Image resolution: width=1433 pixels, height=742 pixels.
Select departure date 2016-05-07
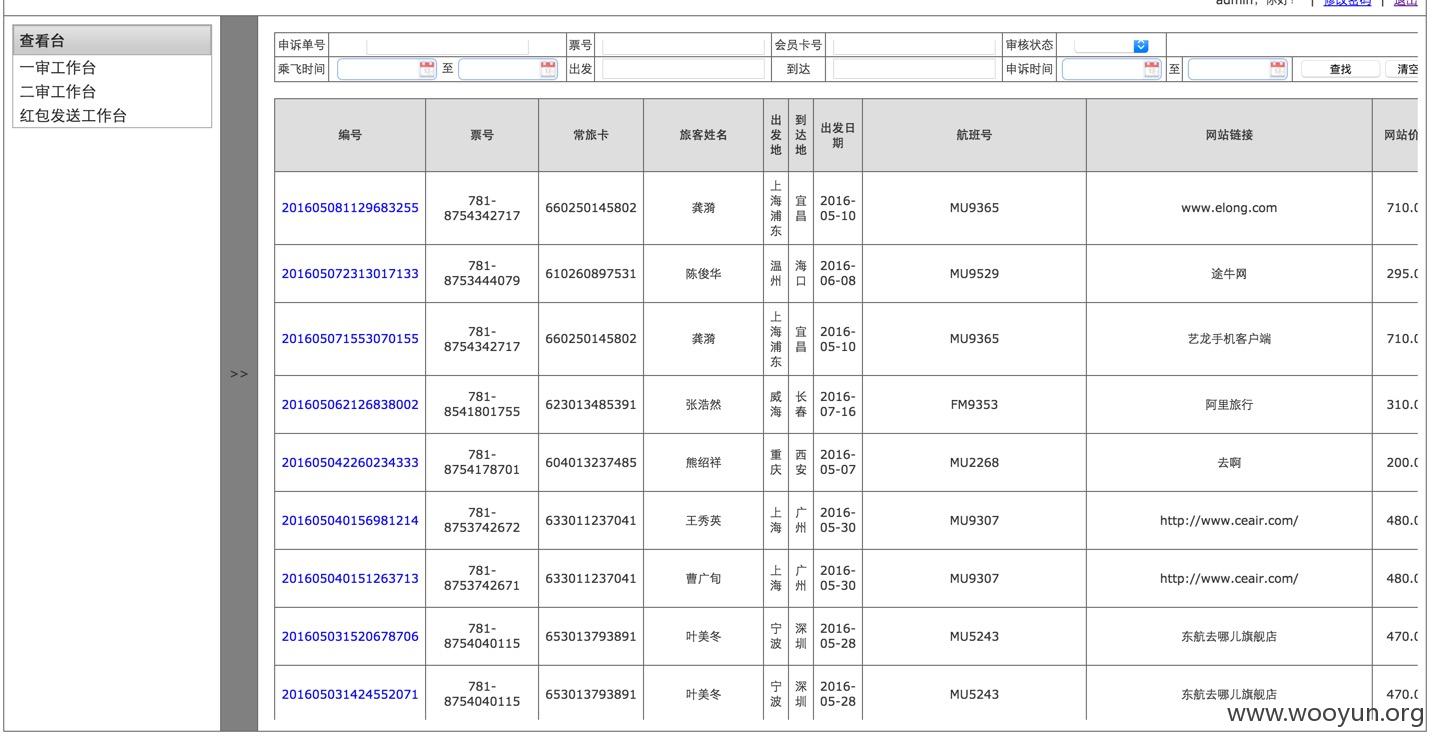(838, 462)
